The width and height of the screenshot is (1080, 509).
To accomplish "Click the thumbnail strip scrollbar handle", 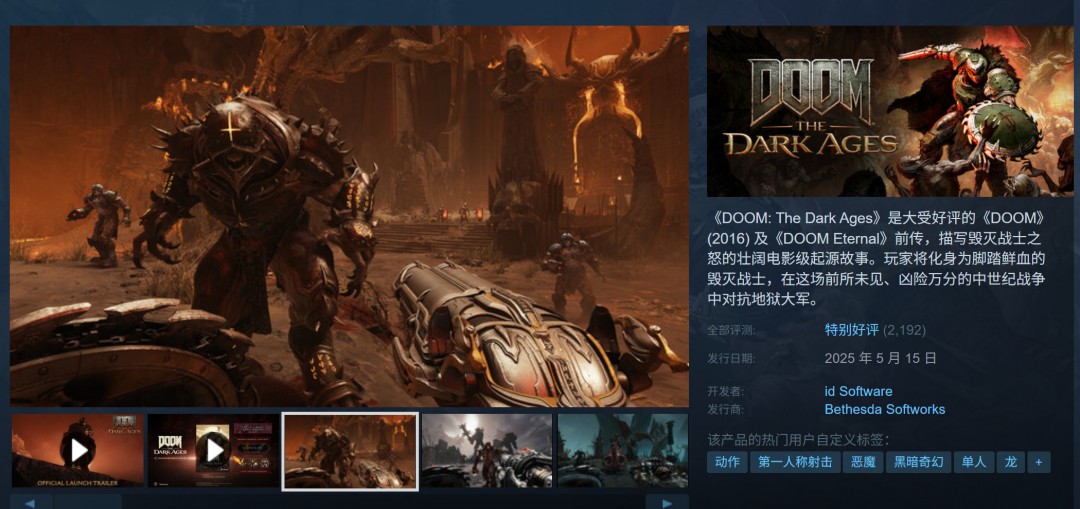I will (x=87, y=501).
